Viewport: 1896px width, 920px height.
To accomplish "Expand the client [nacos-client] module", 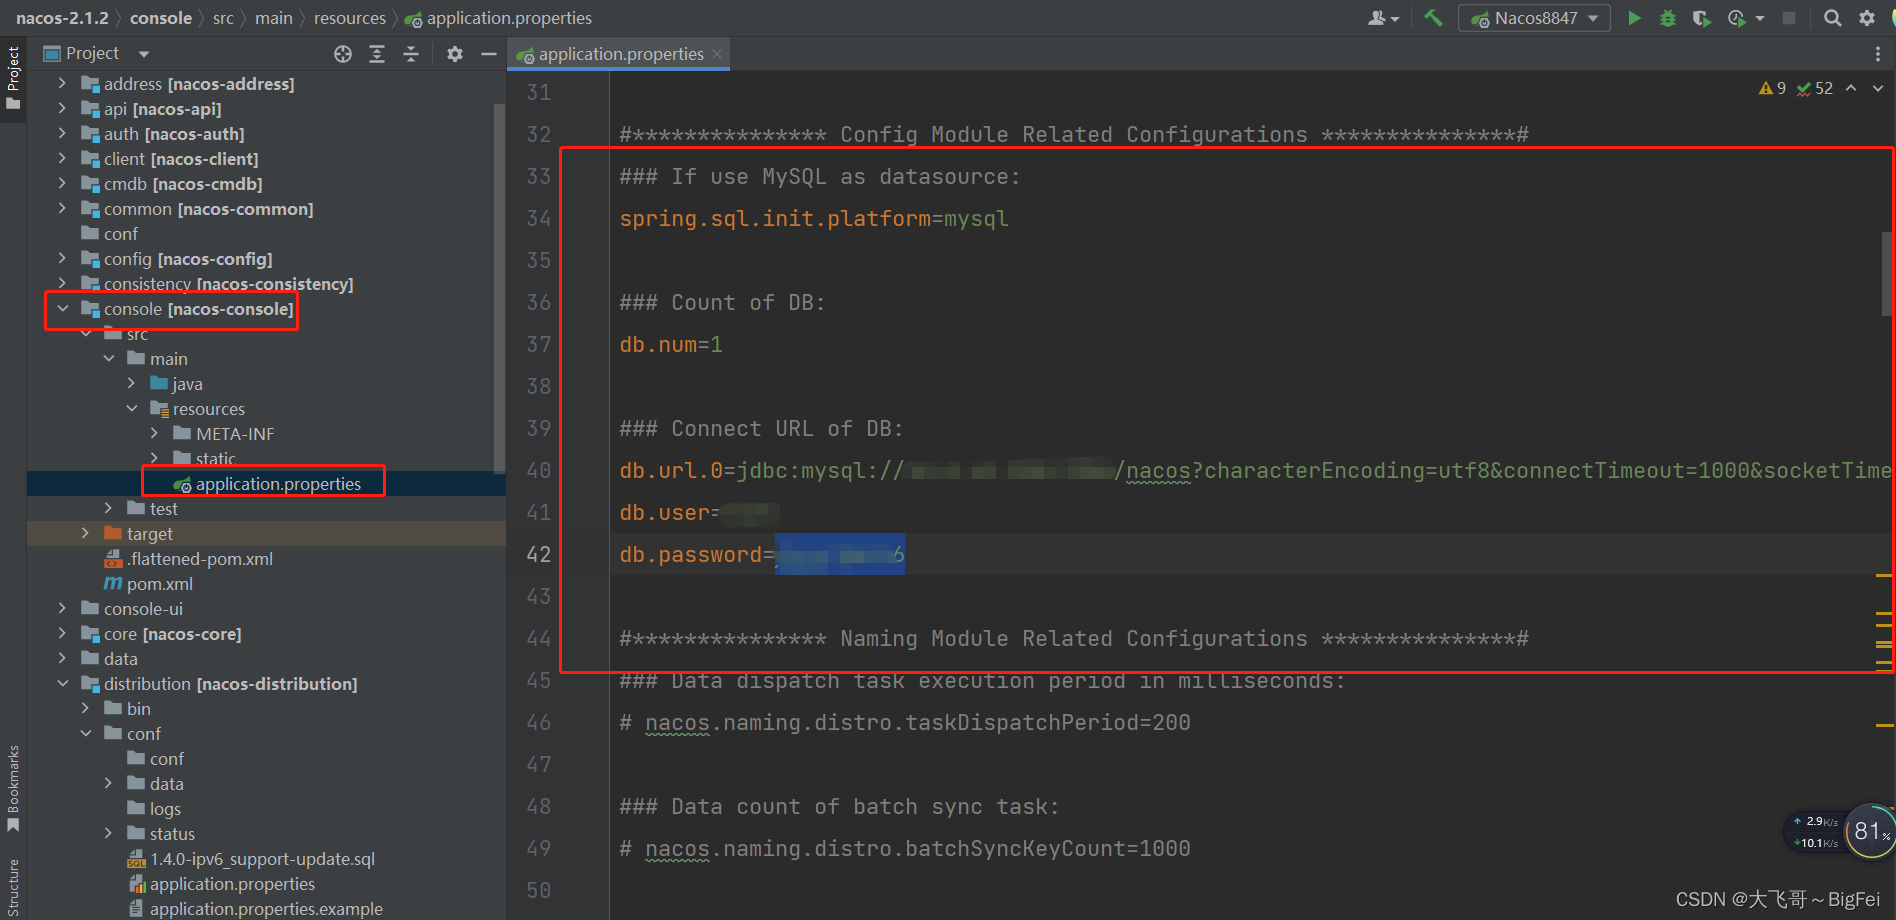I will (62, 159).
